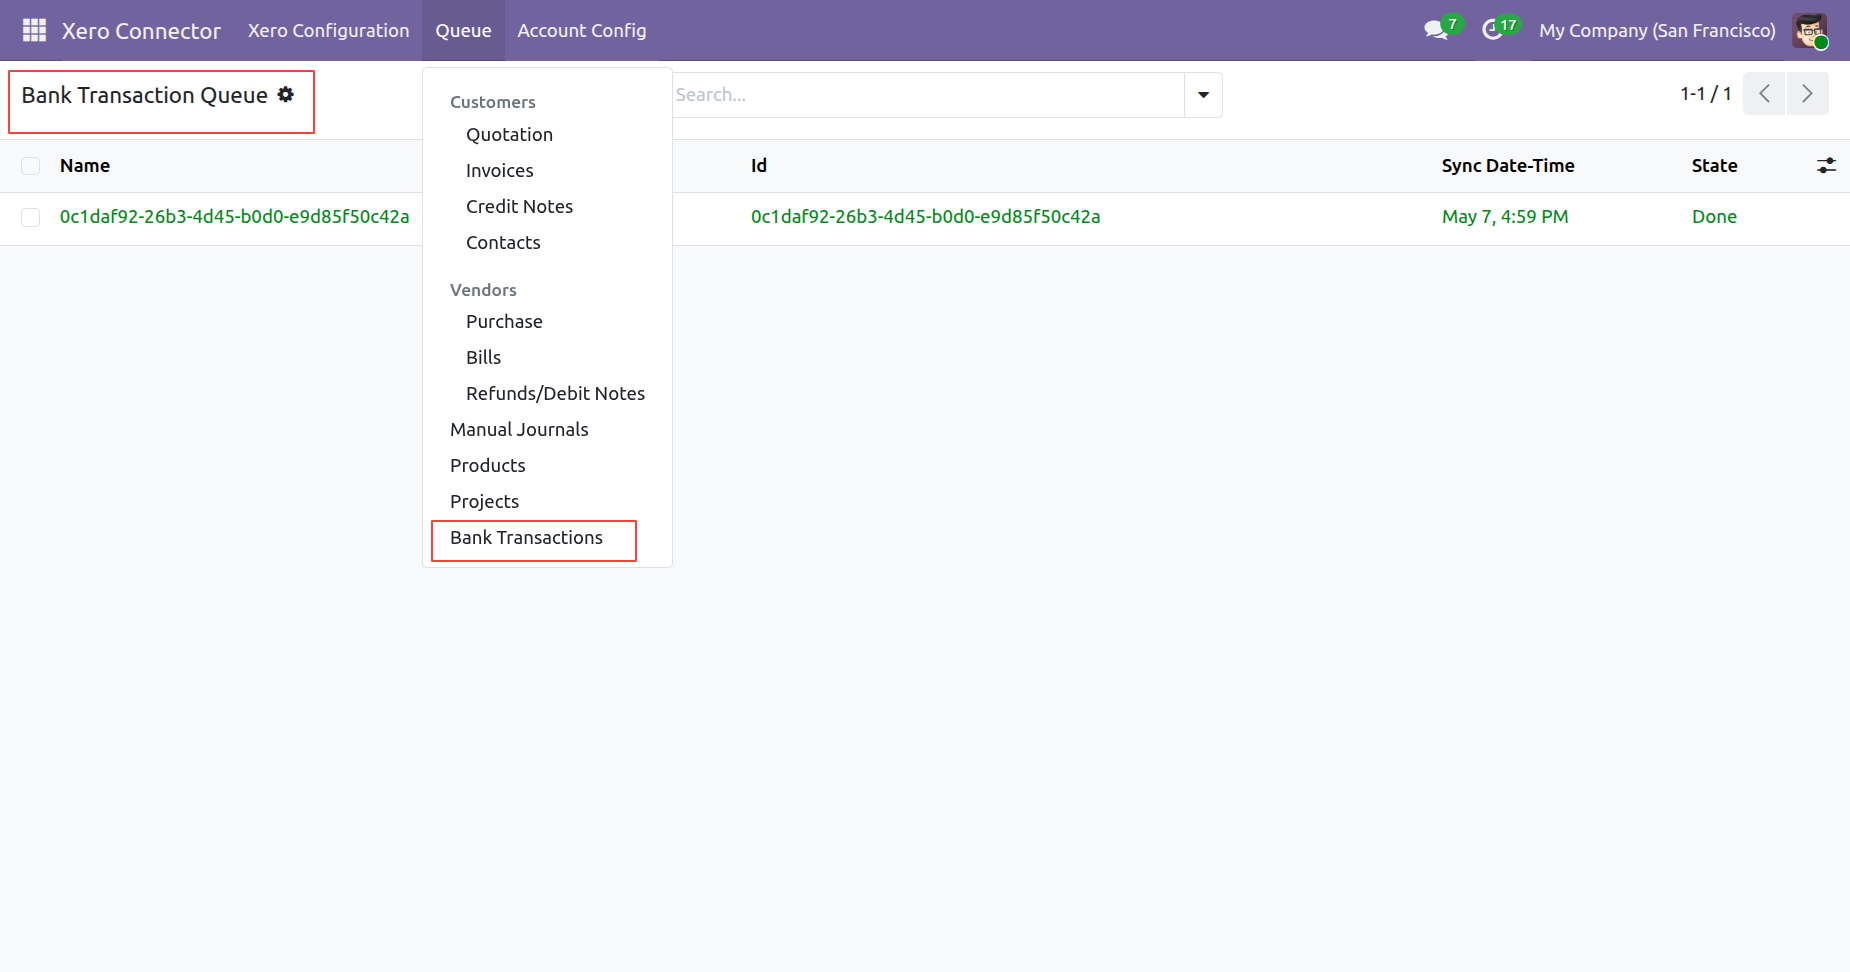Open Manual Journals queue
Viewport: 1850px width, 972px height.
(x=519, y=429)
